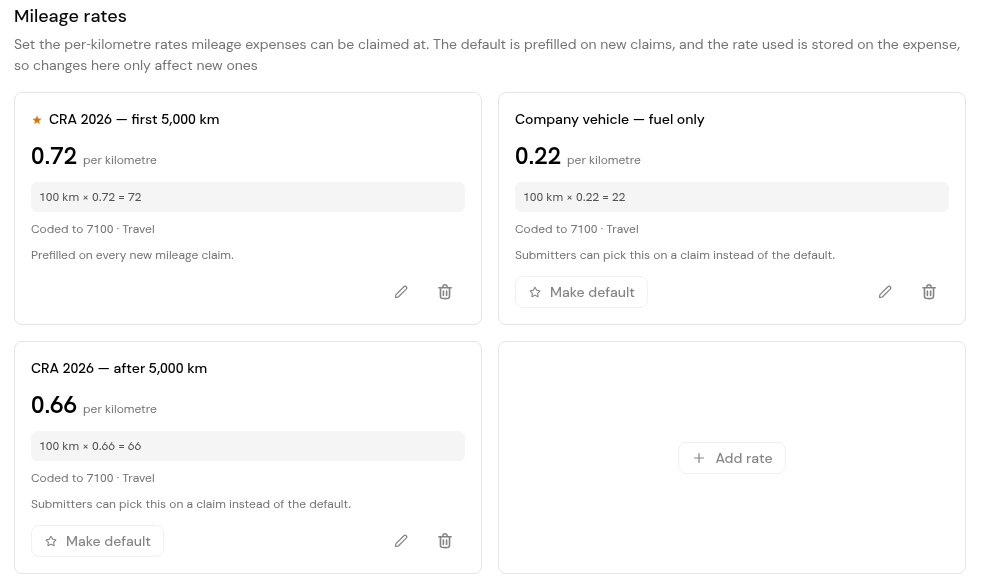Click the submitters note in Company vehicle card
This screenshot has height=584, width=1000.
pyautogui.click(x=675, y=255)
